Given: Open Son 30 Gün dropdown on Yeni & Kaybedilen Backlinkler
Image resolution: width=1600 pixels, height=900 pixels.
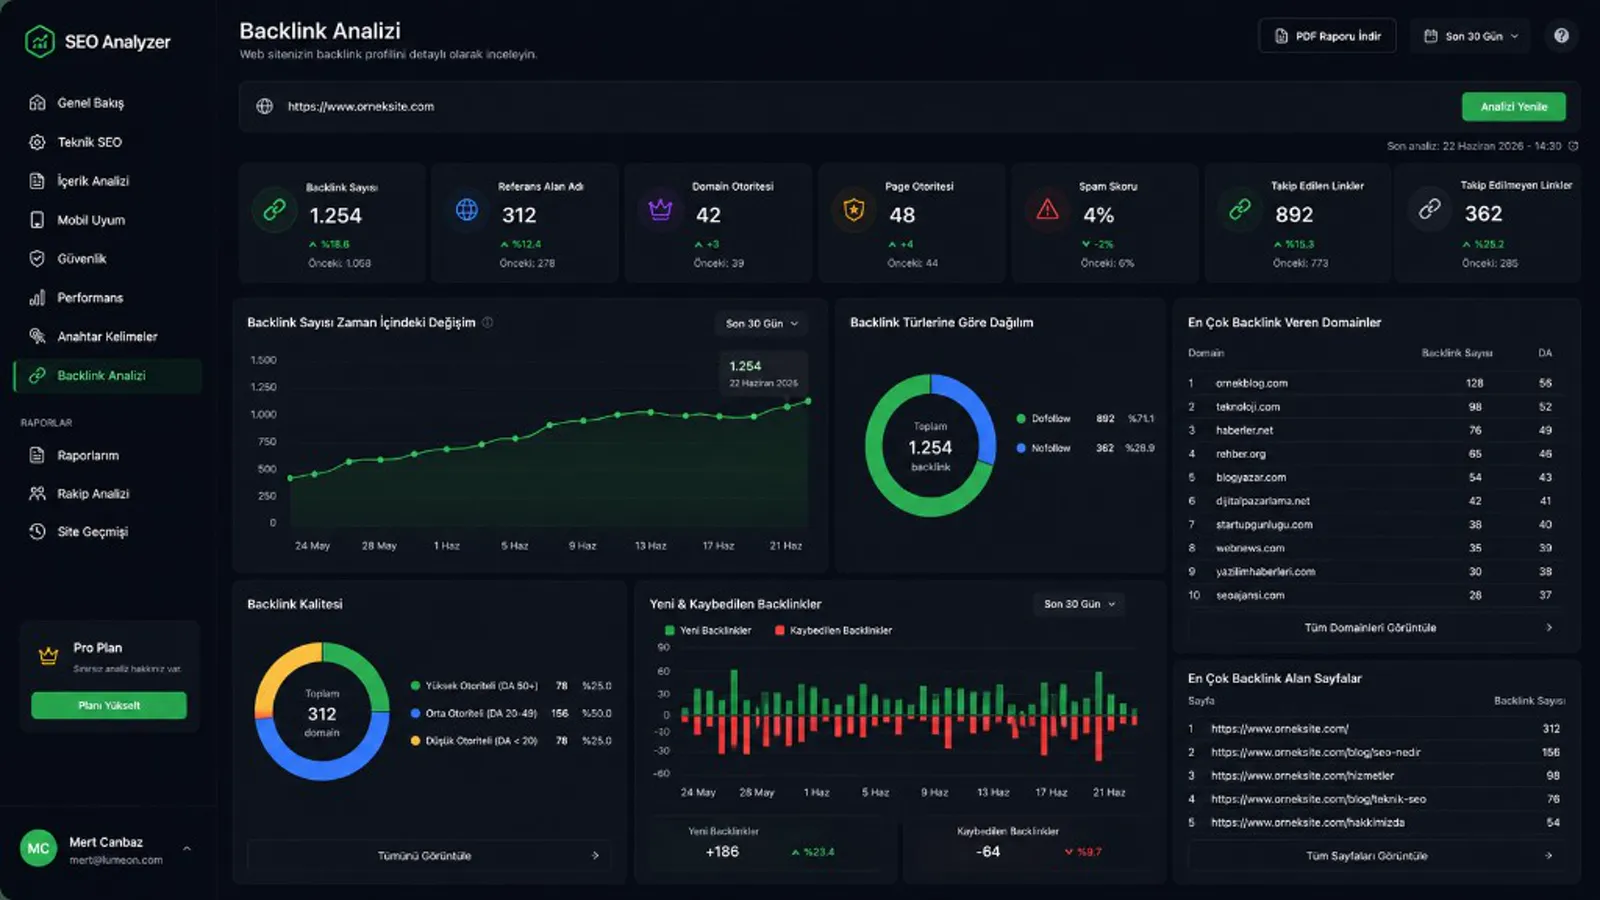Looking at the screenshot, I should coord(1079,604).
